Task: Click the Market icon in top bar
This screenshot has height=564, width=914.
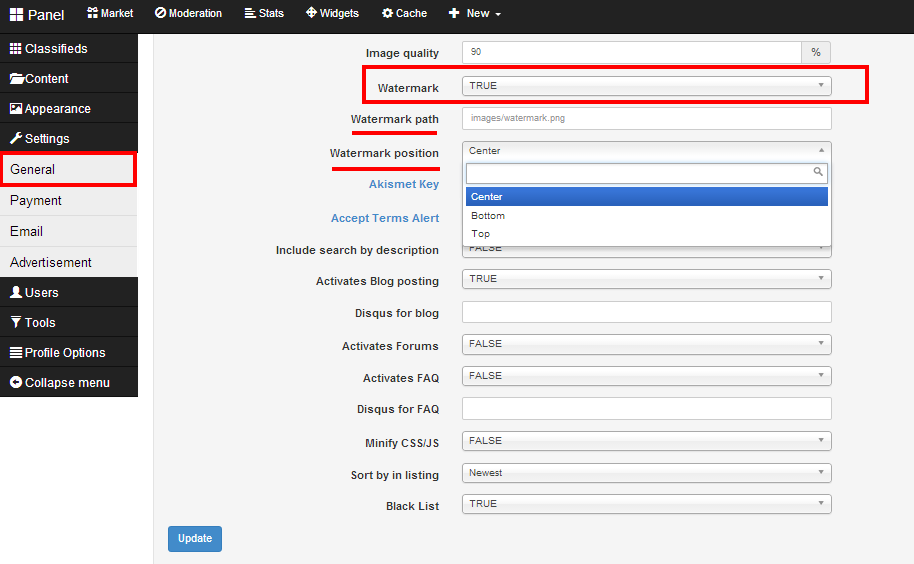Action: tap(92, 13)
